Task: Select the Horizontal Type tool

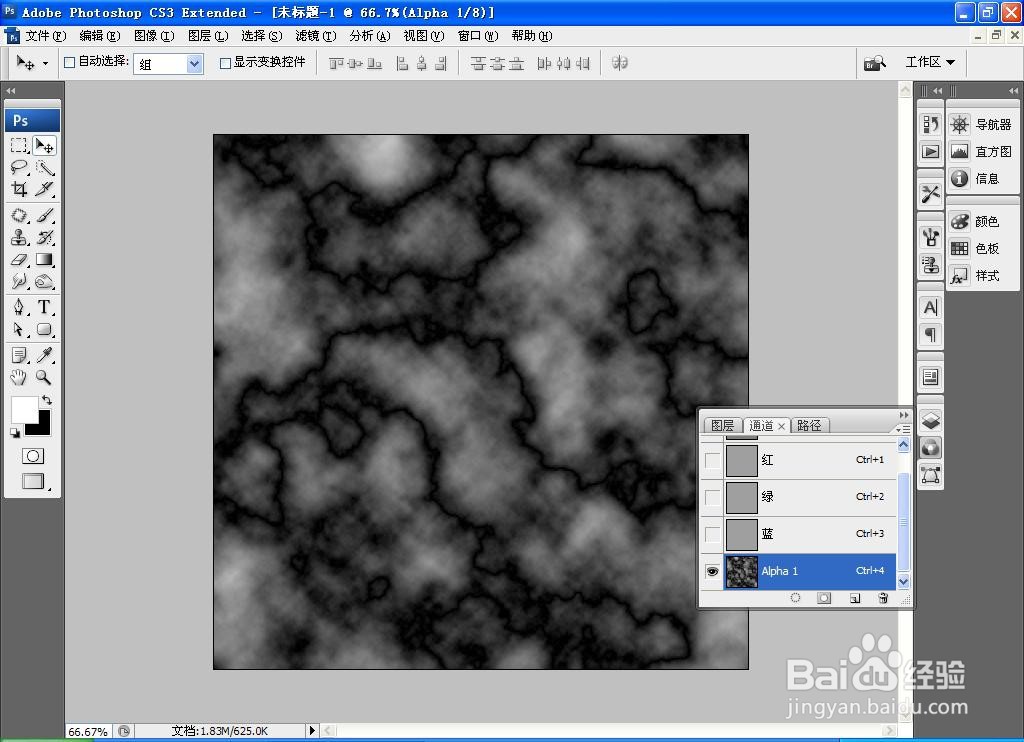Action: coord(44,307)
